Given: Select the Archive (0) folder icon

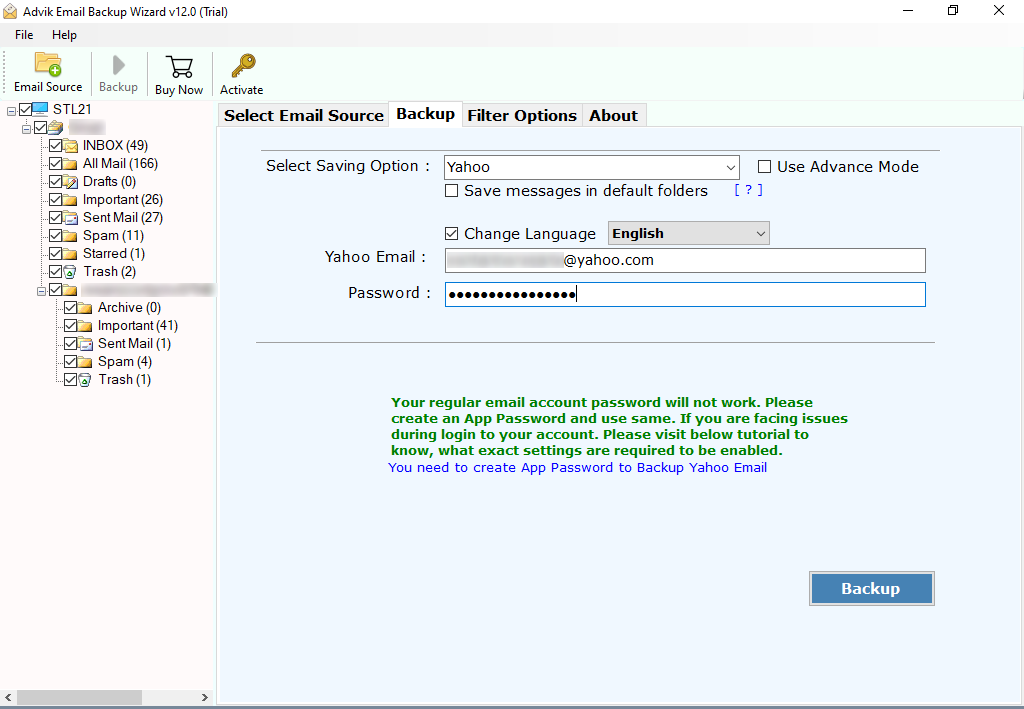Looking at the screenshot, I should pyautogui.click(x=85, y=307).
